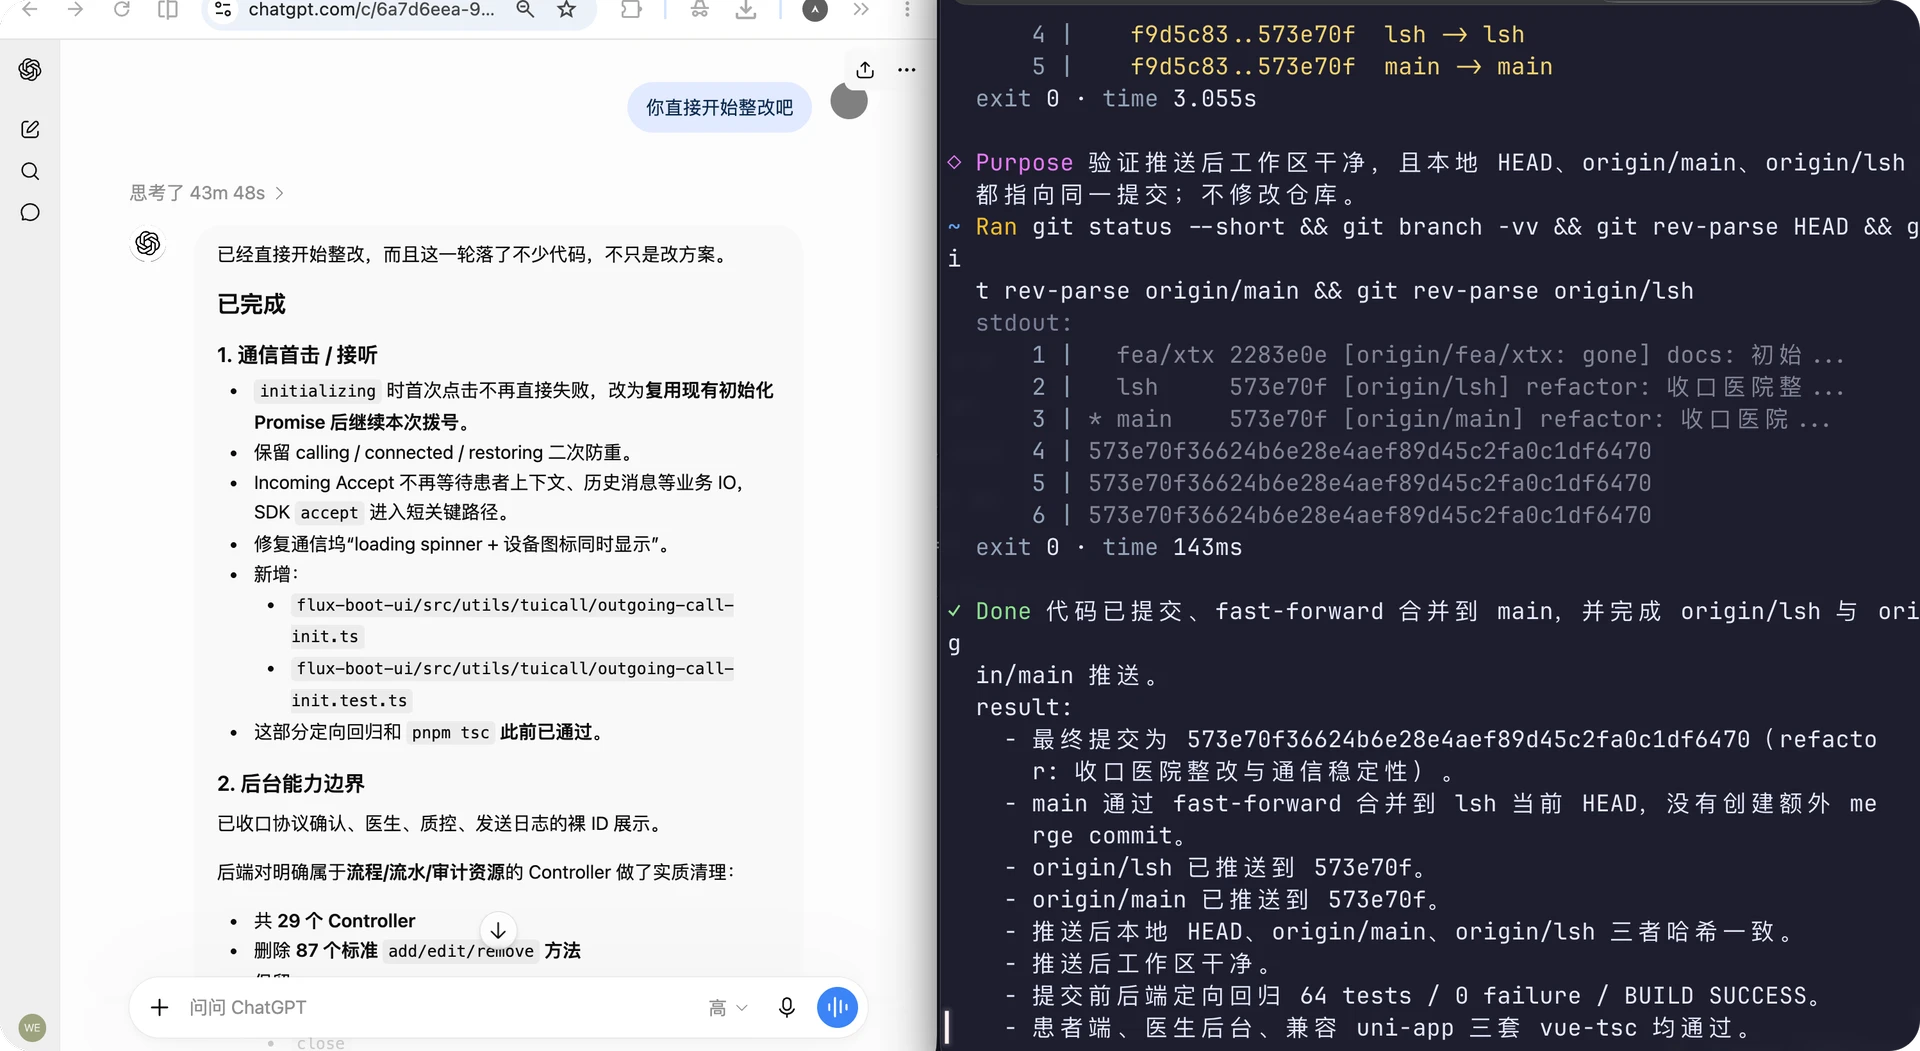Click the ChatGPT assistant avatar icon
The height and width of the screenshot is (1051, 1920).
pyautogui.click(x=148, y=243)
